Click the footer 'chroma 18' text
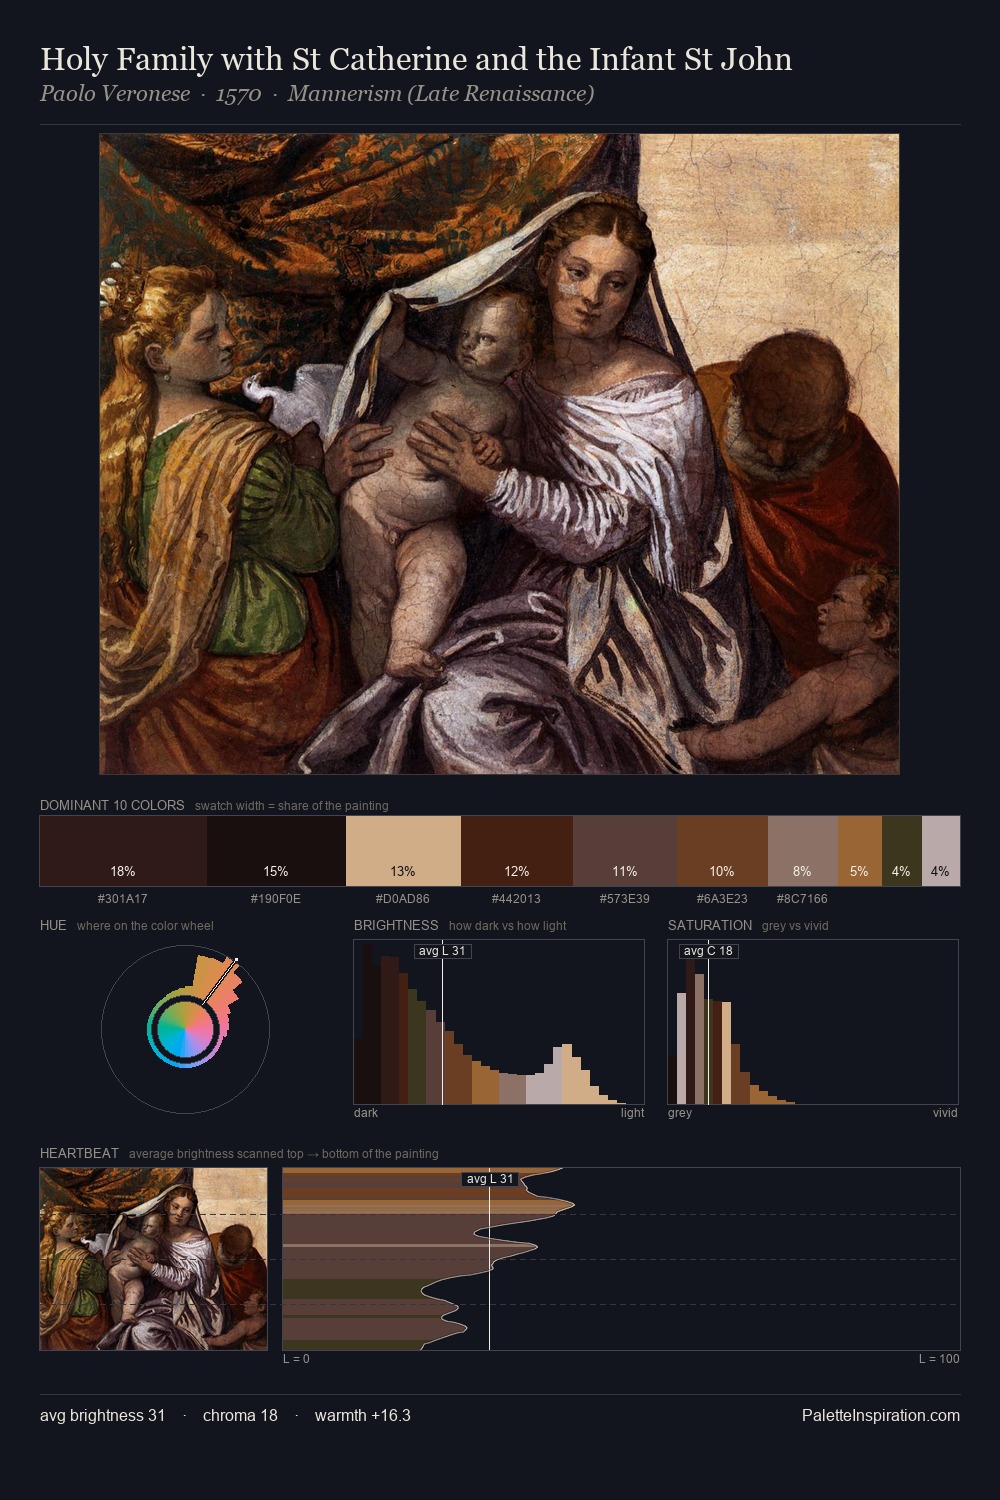The height and width of the screenshot is (1500, 1000). coord(240,1415)
